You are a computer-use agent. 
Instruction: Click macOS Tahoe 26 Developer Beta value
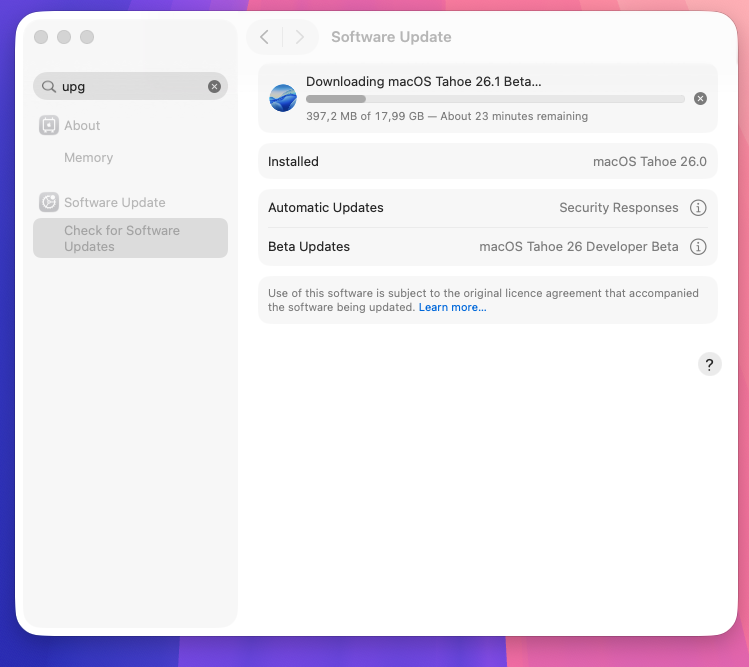[x=578, y=247]
